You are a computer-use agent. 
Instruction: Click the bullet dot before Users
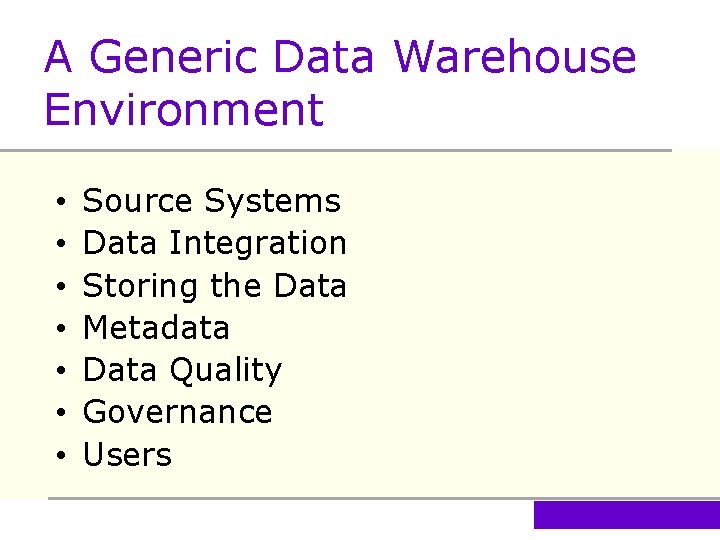[61, 457]
